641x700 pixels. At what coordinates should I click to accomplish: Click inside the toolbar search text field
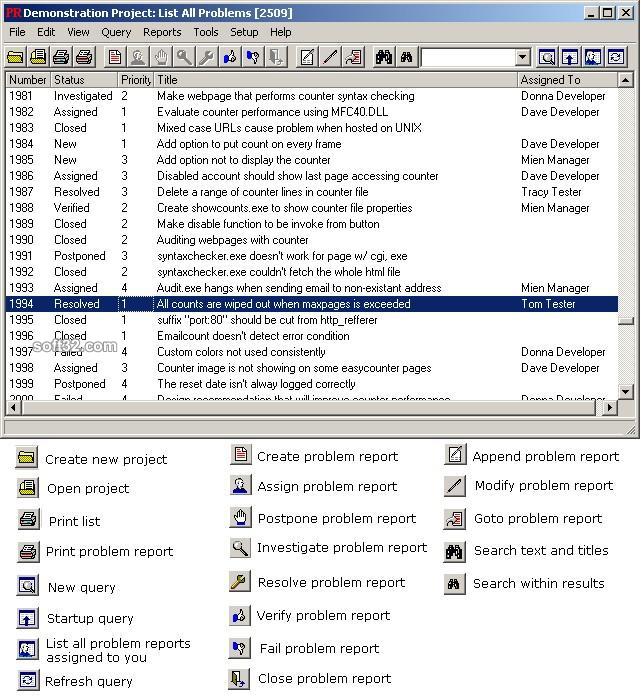(x=468, y=57)
